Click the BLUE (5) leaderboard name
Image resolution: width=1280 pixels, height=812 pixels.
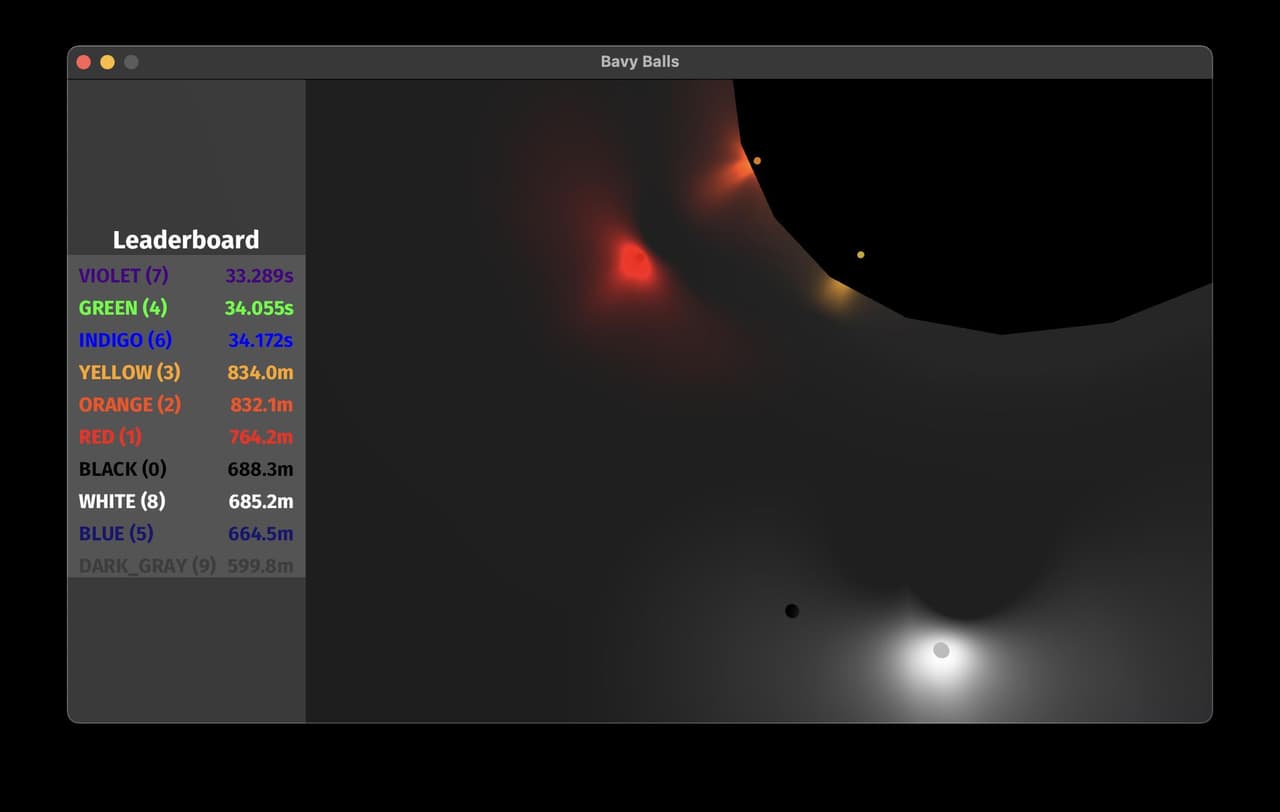tap(116, 533)
